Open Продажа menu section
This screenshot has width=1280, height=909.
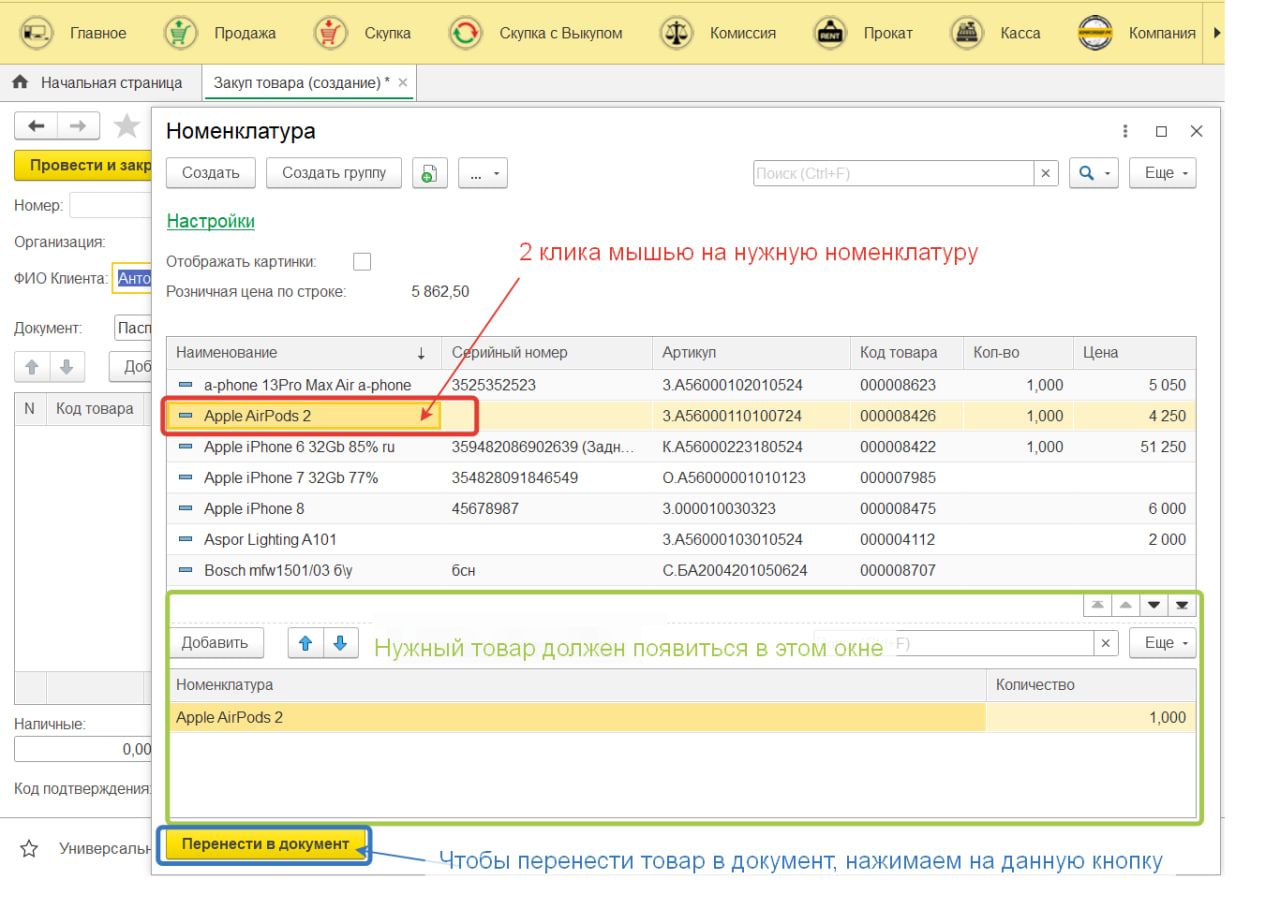coord(245,33)
